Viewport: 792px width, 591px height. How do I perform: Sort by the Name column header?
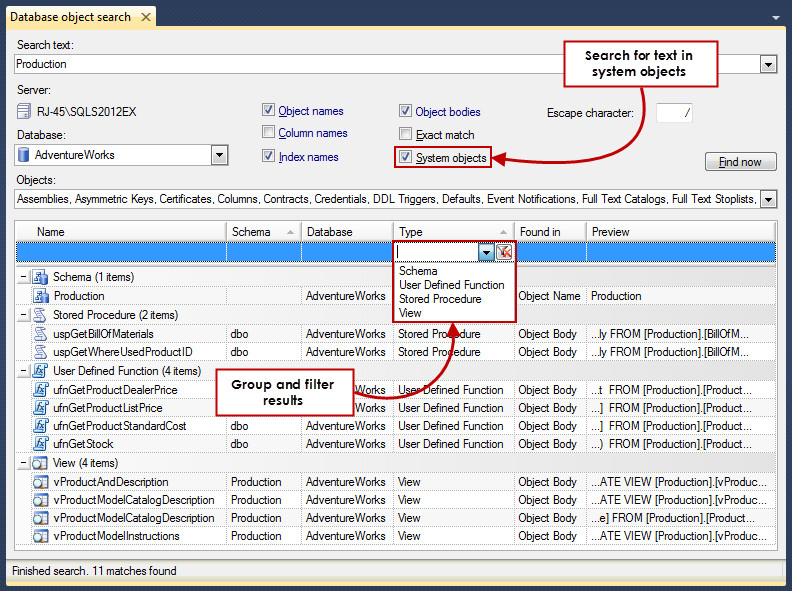coord(121,232)
